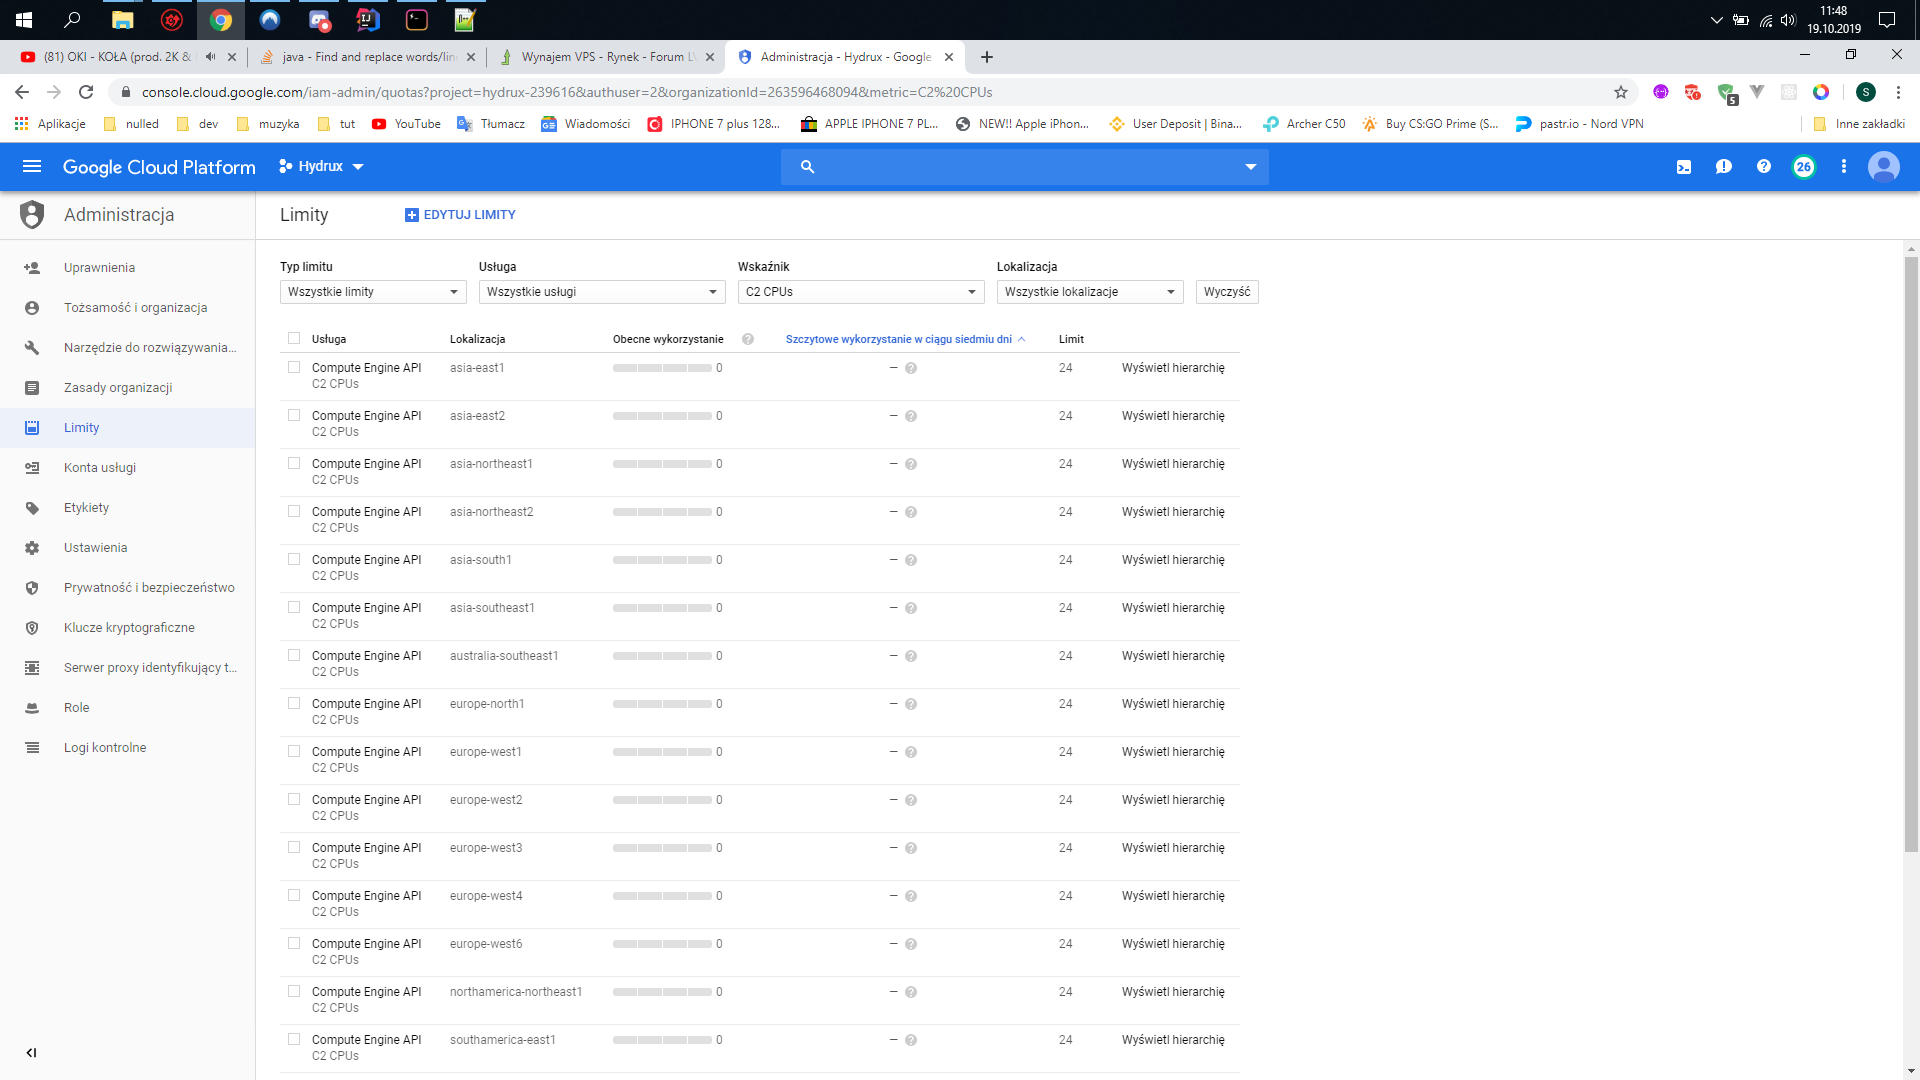The width and height of the screenshot is (1920, 1080).
Task: Open the Typ limitu dropdown
Action: pos(372,292)
